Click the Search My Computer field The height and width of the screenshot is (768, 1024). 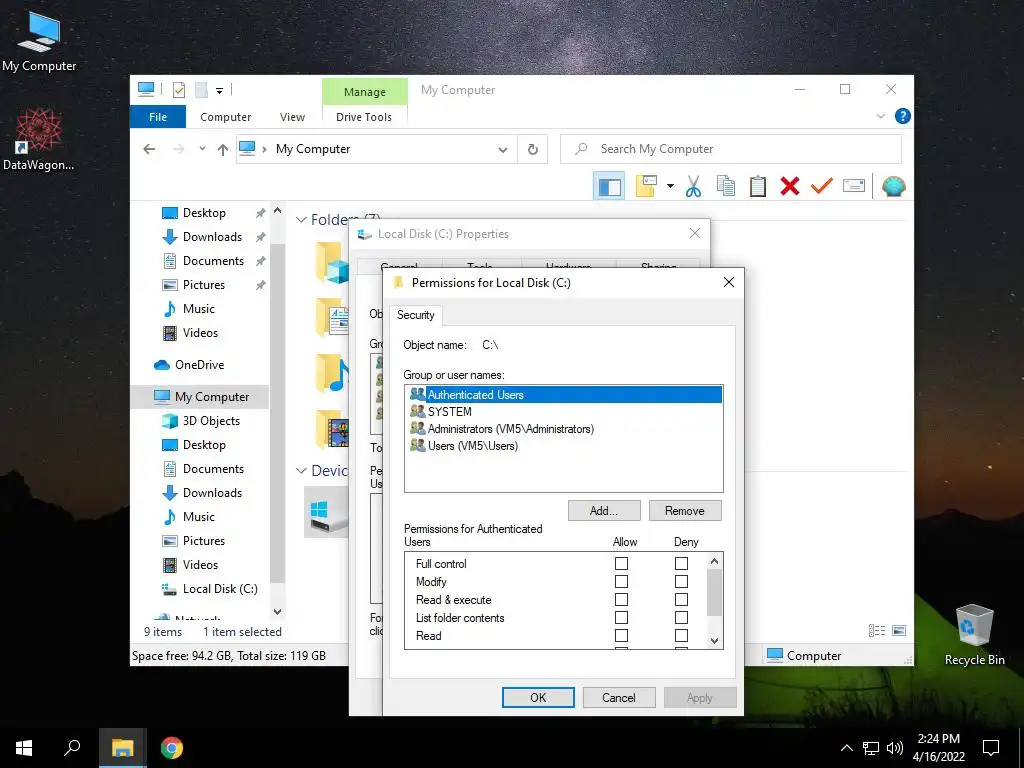[731, 149]
